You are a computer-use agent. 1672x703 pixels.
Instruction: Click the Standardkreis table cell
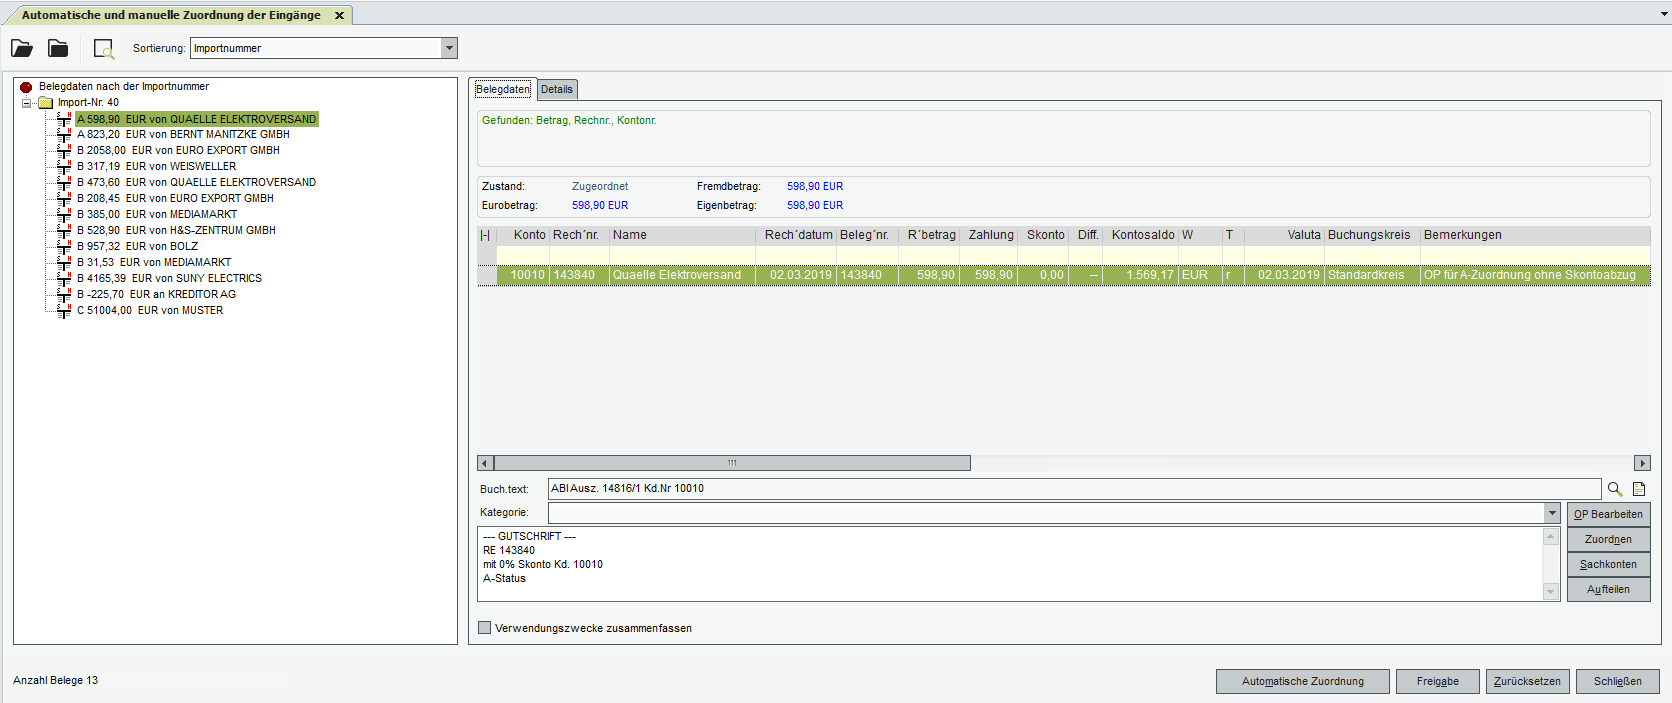click(x=1372, y=275)
